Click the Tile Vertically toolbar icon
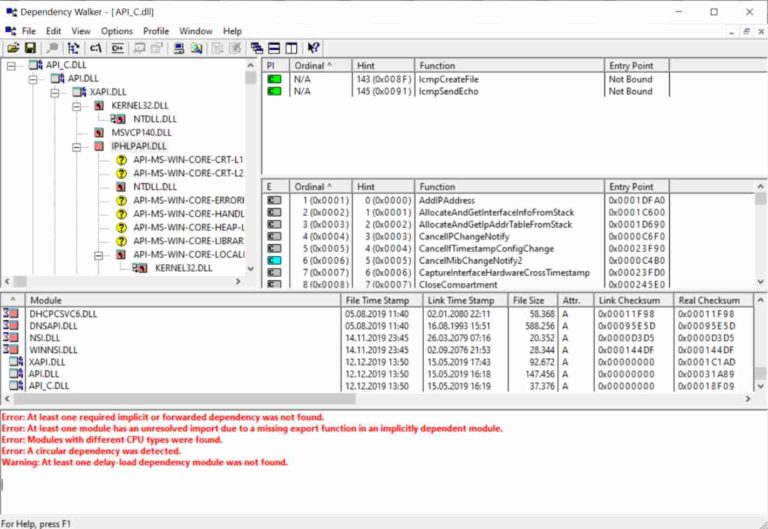 click(x=291, y=48)
